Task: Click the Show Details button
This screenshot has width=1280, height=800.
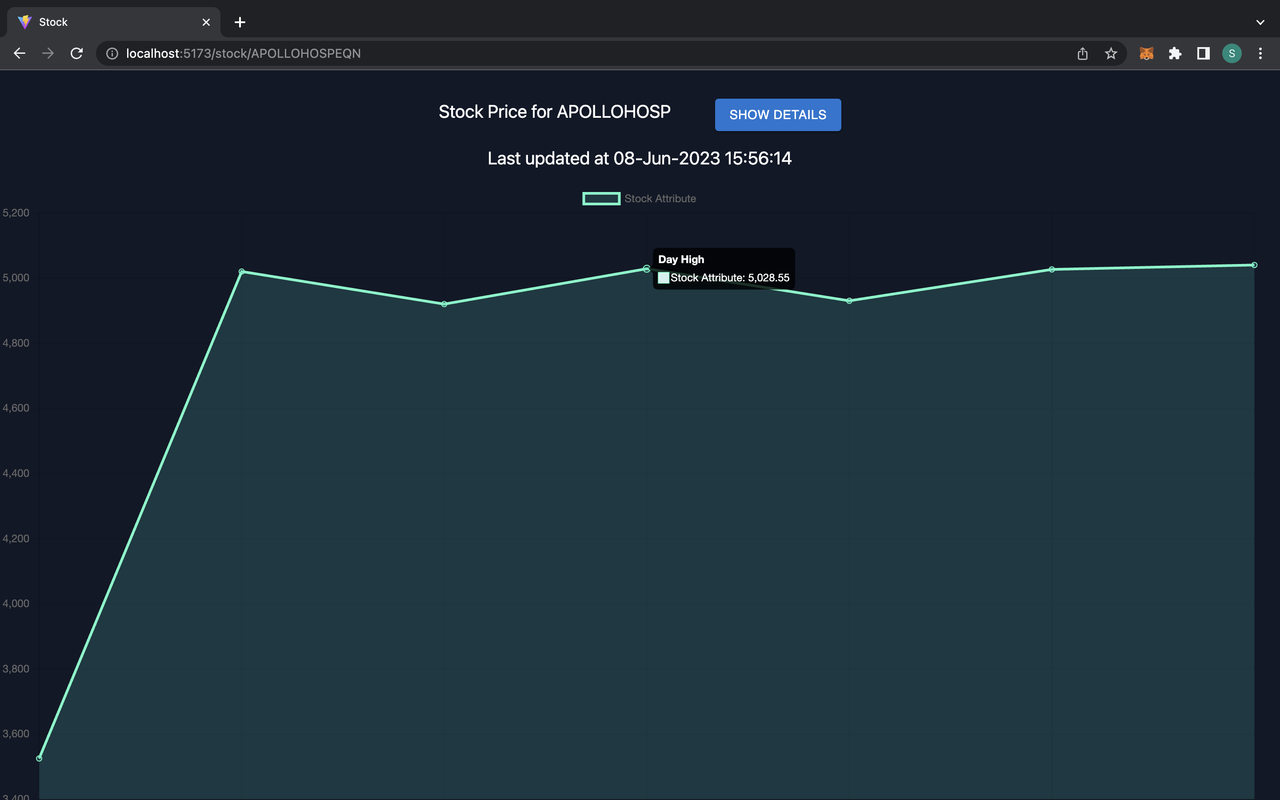Action: (x=778, y=115)
